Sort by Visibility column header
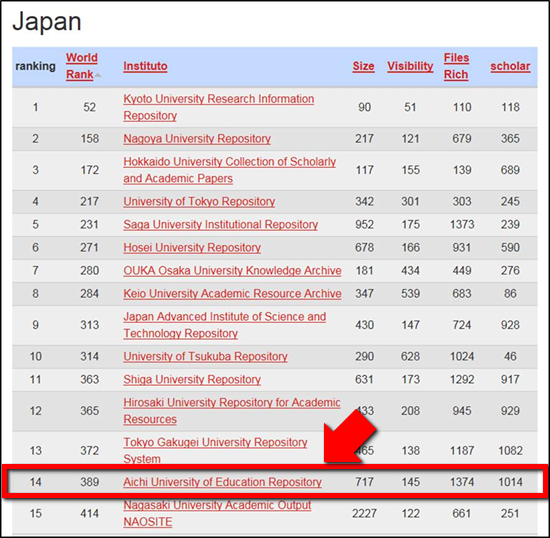Viewport: 550px width, 538px height. point(410,66)
